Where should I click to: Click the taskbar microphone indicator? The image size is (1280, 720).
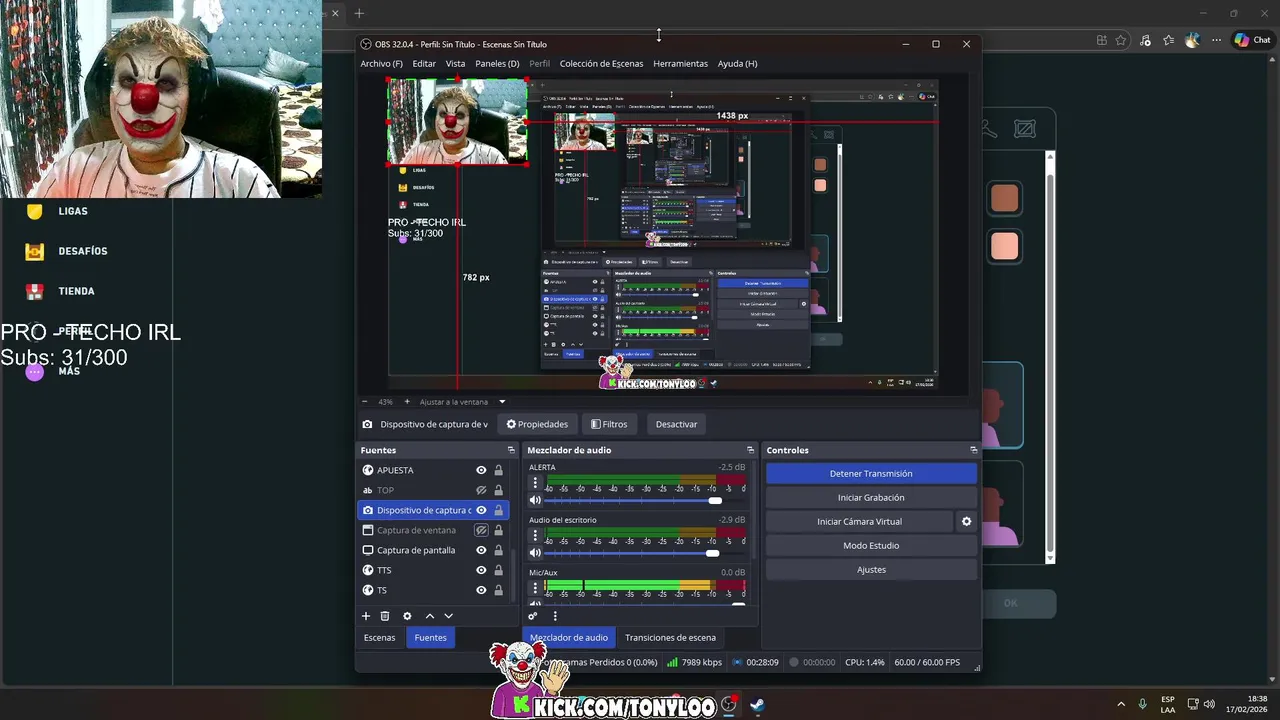[1143, 704]
